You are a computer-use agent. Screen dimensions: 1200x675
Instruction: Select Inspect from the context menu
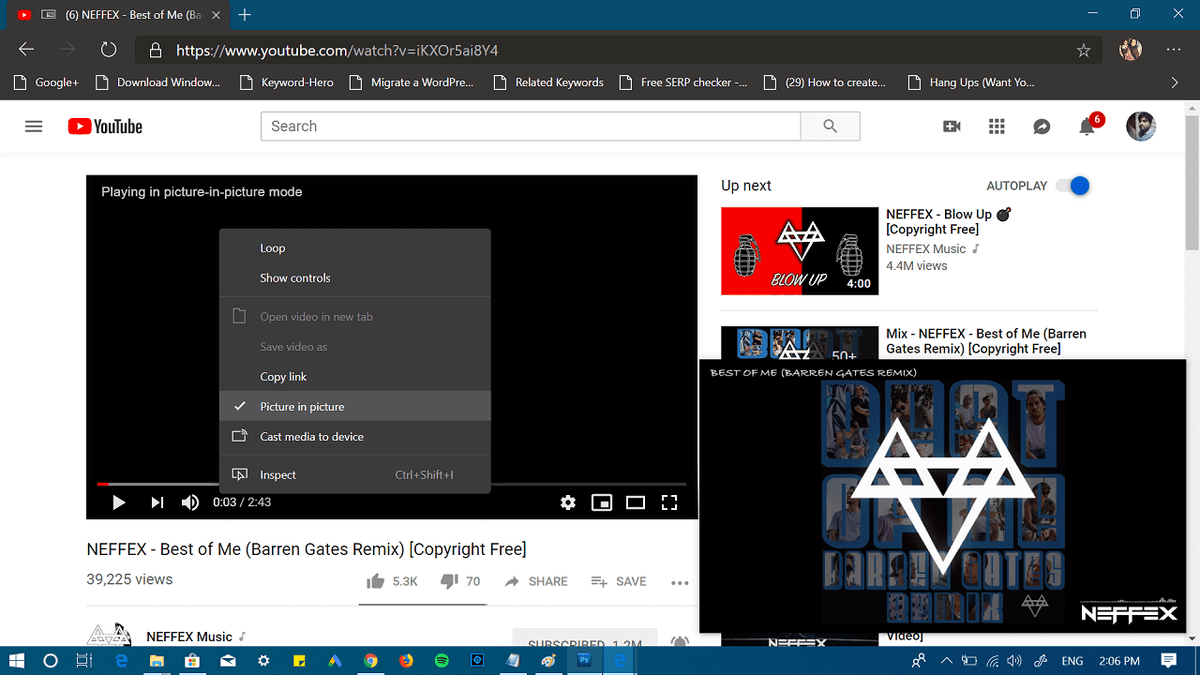pos(279,474)
